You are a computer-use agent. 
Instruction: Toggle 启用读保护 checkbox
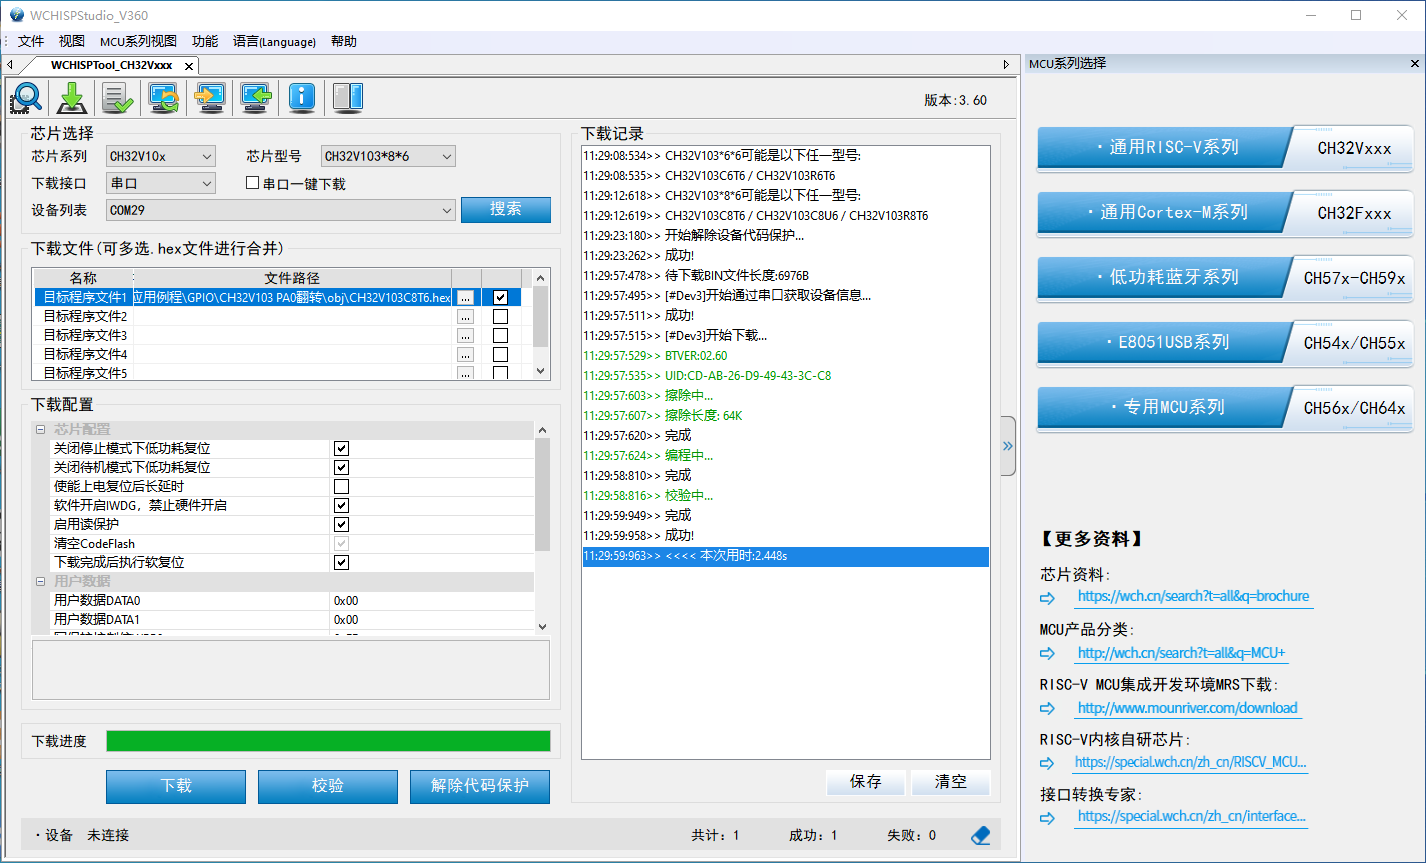(x=341, y=525)
